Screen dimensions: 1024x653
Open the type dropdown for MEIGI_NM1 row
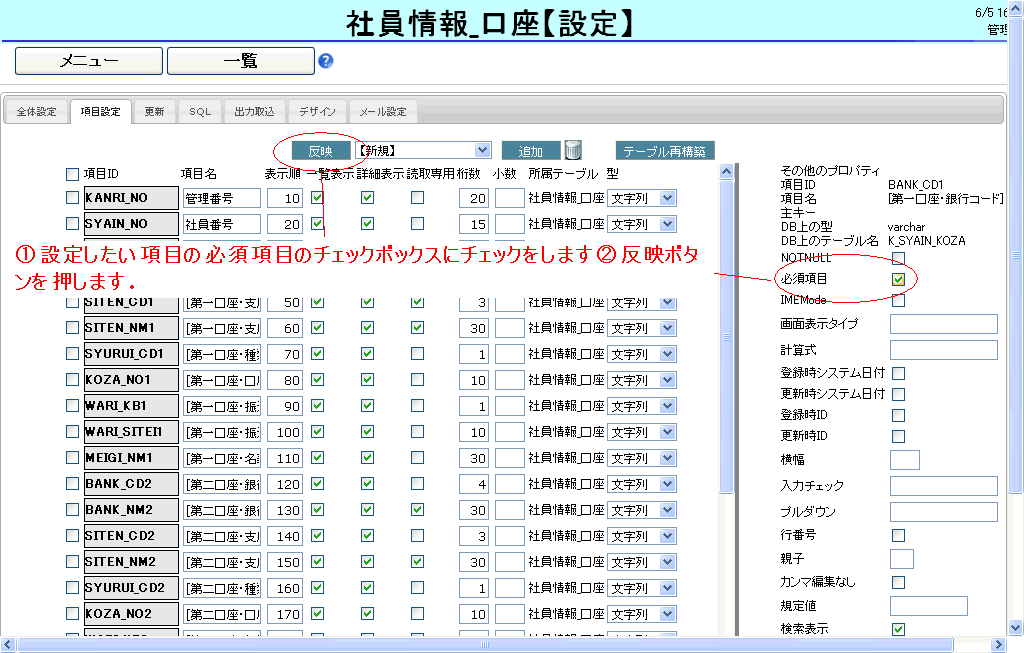point(668,458)
